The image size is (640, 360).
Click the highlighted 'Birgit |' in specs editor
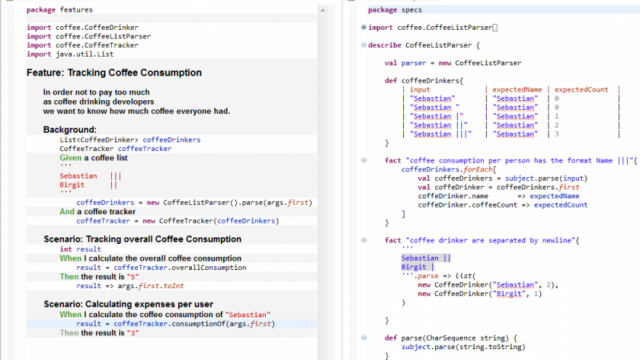tap(418, 267)
